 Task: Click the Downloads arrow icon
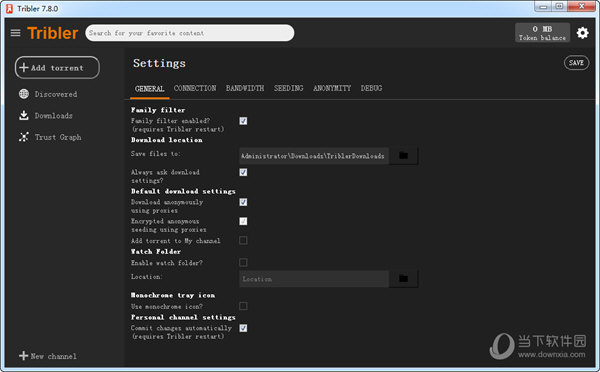point(24,115)
